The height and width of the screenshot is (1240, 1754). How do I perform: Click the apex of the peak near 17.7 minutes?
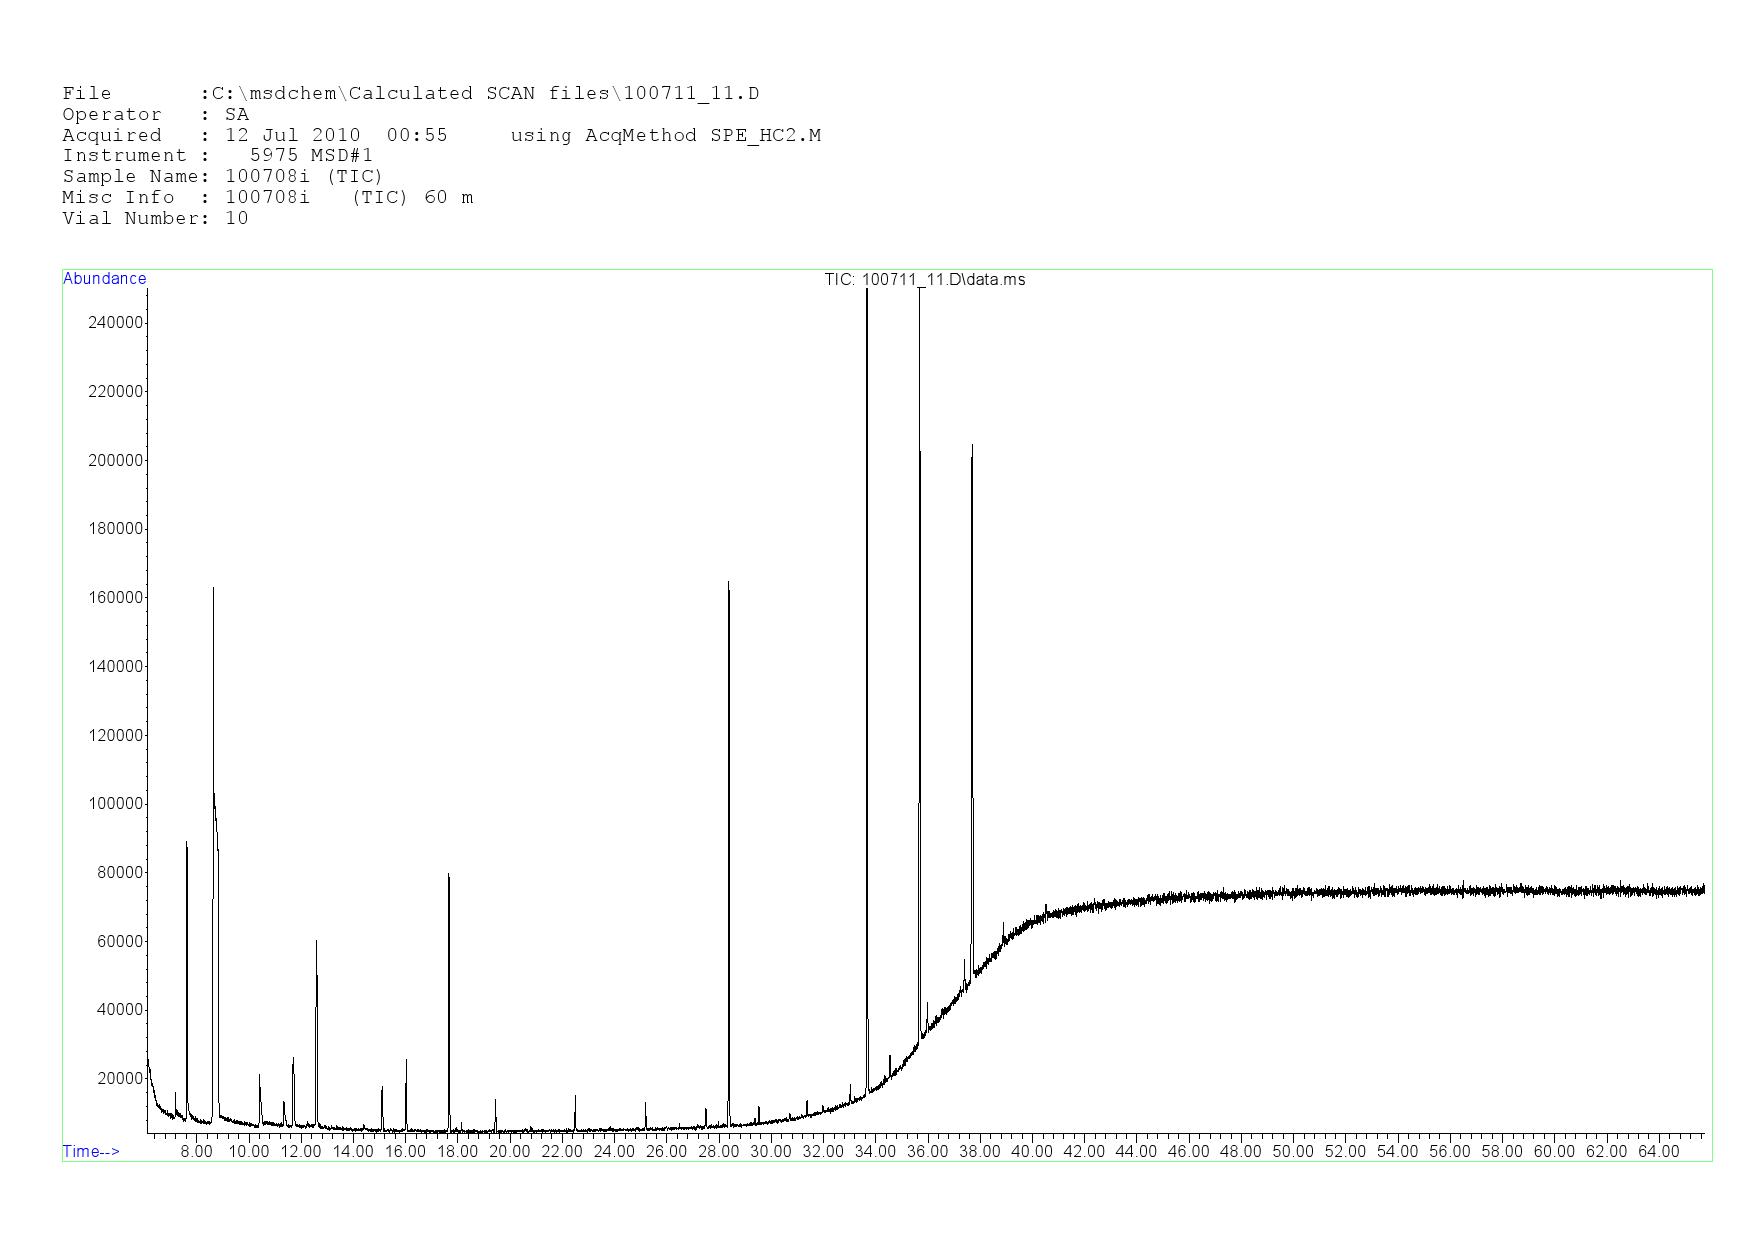click(448, 875)
